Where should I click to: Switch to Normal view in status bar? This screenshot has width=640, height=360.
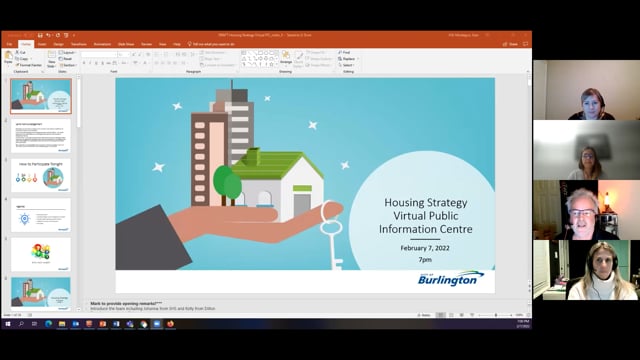point(441,315)
